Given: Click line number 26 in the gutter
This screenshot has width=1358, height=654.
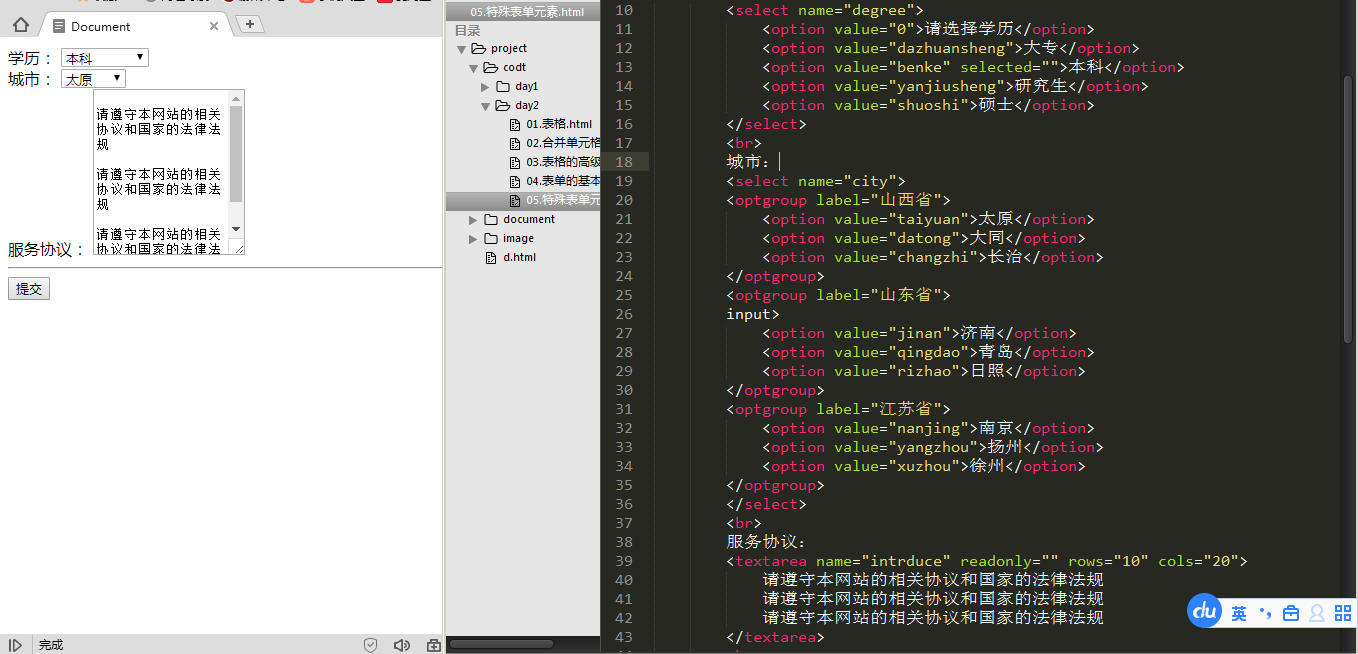Looking at the screenshot, I should coord(625,314).
